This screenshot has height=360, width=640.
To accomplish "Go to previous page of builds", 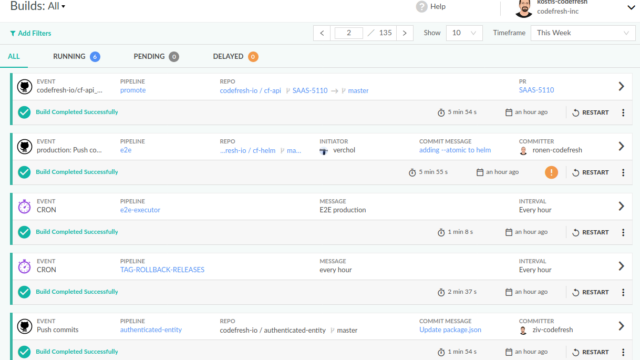I will click(322, 33).
